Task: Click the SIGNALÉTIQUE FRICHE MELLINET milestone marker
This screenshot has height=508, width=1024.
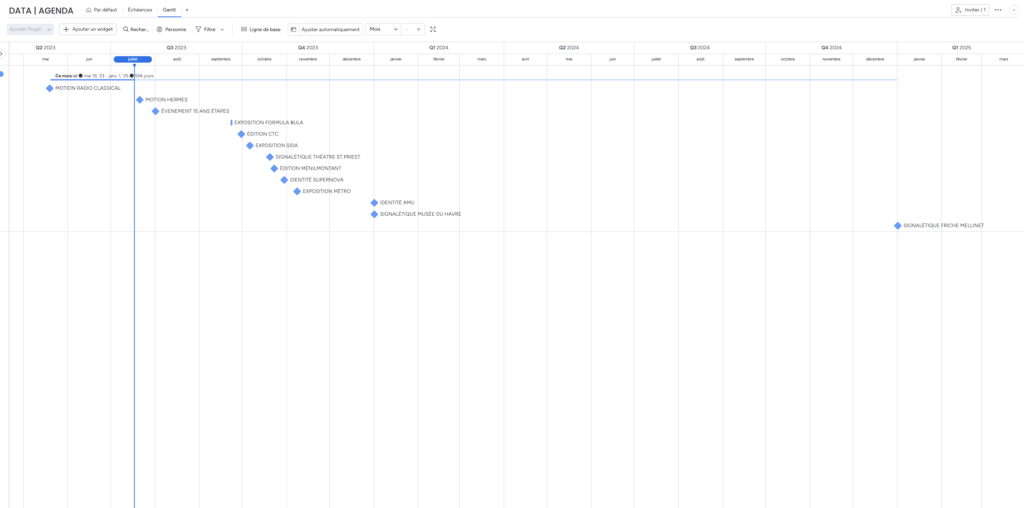Action: point(898,226)
